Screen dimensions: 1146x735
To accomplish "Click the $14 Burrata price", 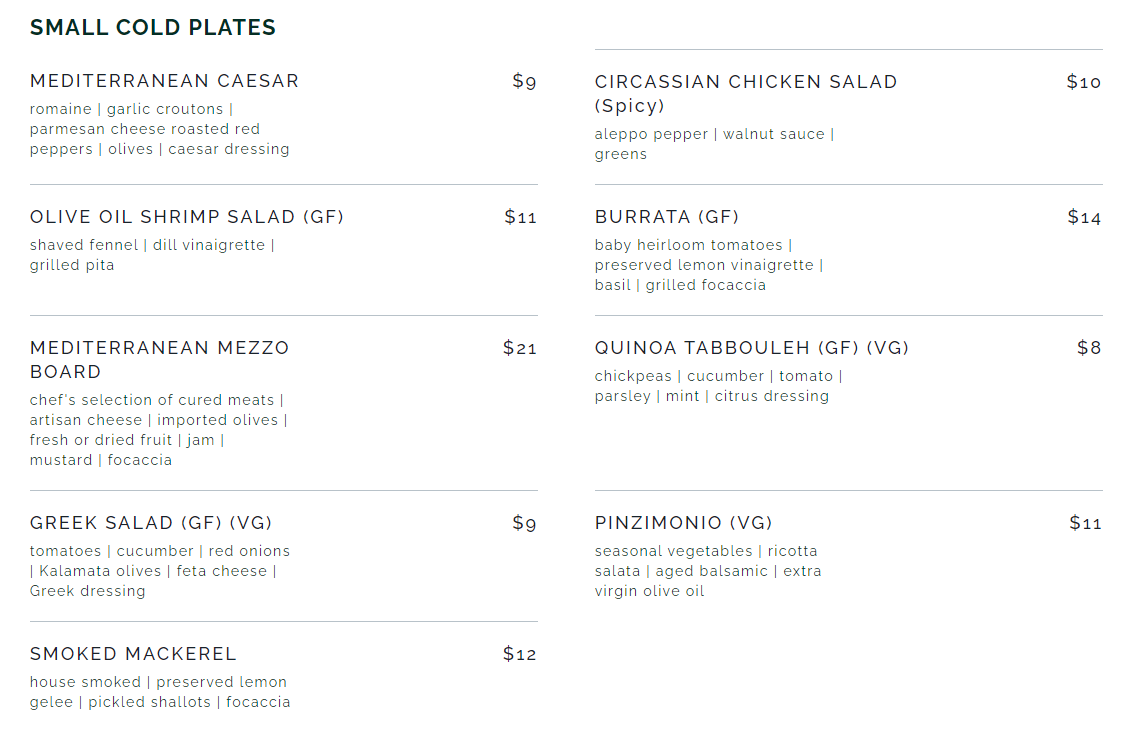I will 1084,217.
